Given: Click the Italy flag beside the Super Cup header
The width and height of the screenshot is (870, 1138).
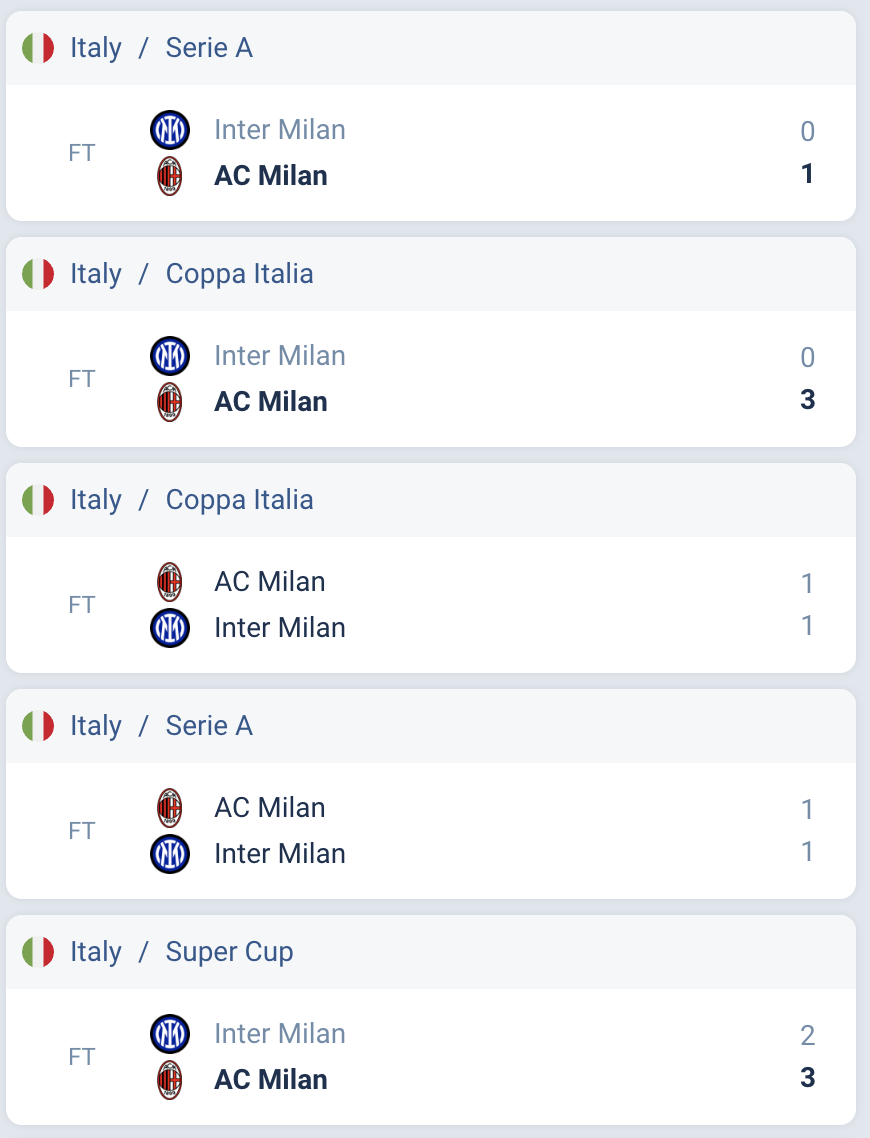Looking at the screenshot, I should click(x=38, y=952).
